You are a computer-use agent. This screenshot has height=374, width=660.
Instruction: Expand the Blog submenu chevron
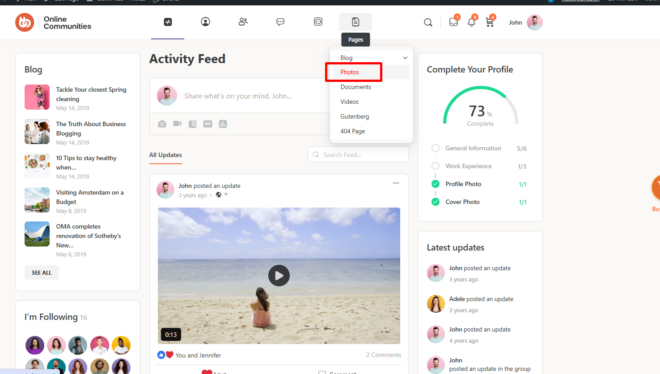(x=405, y=58)
